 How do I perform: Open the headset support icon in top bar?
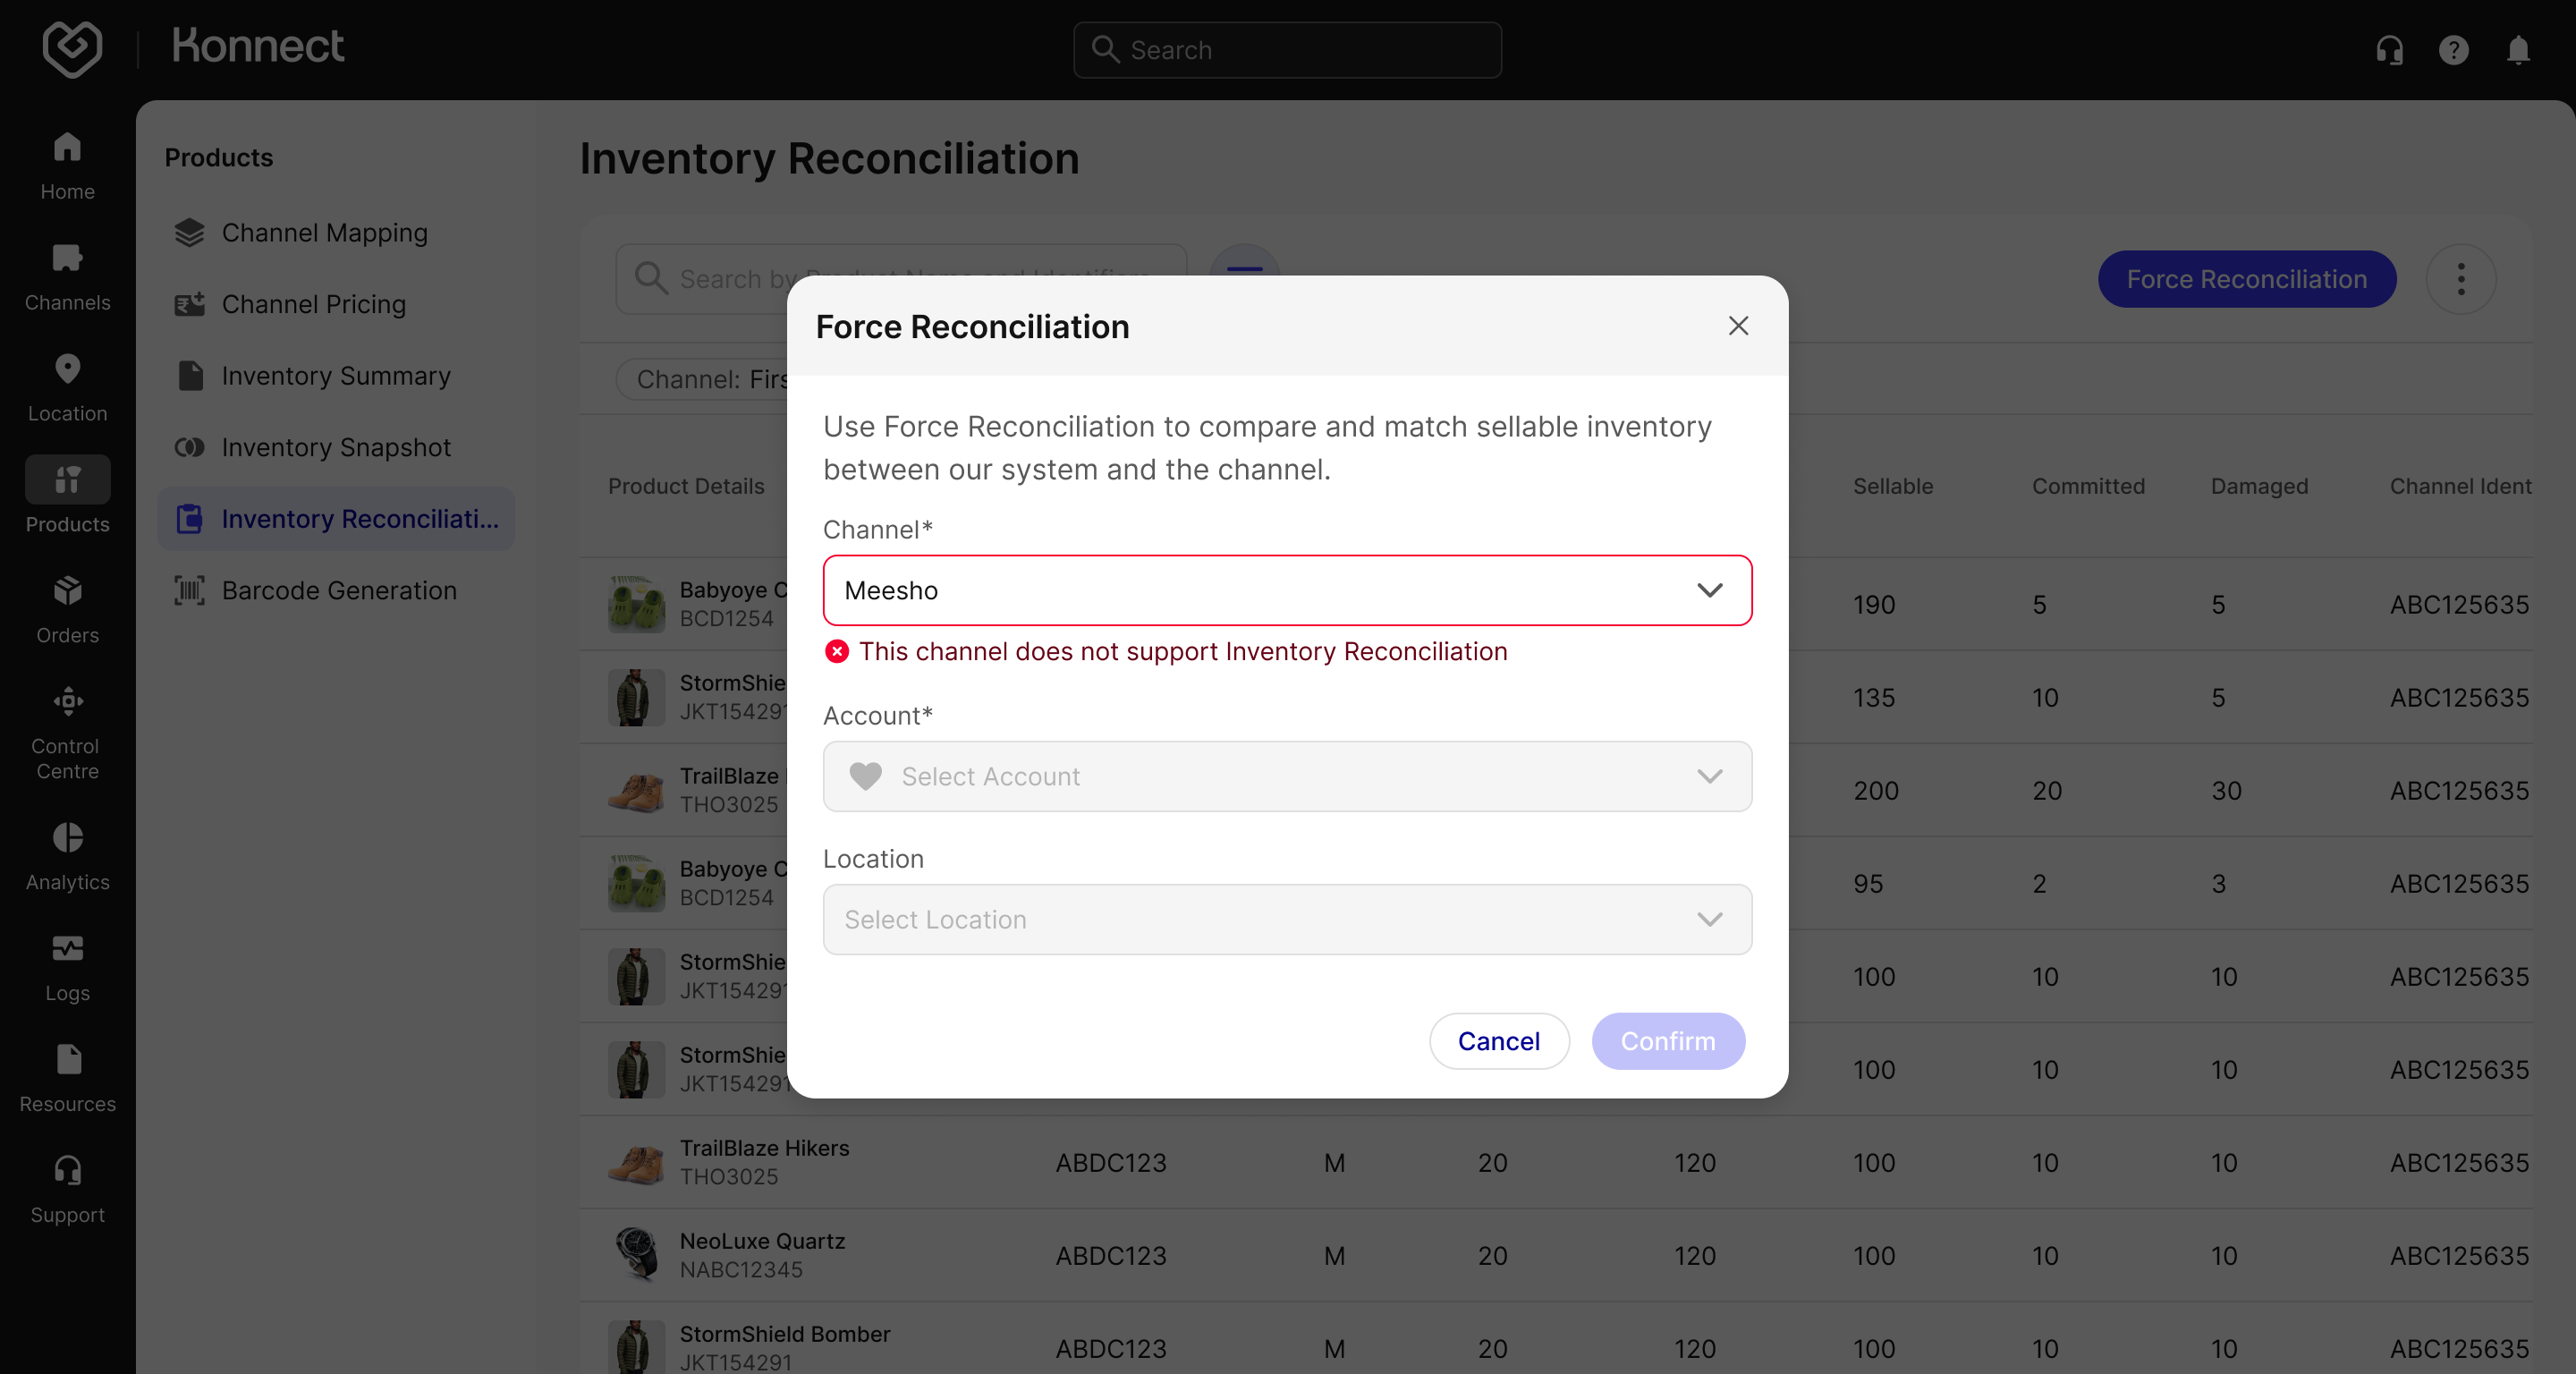pos(2389,50)
